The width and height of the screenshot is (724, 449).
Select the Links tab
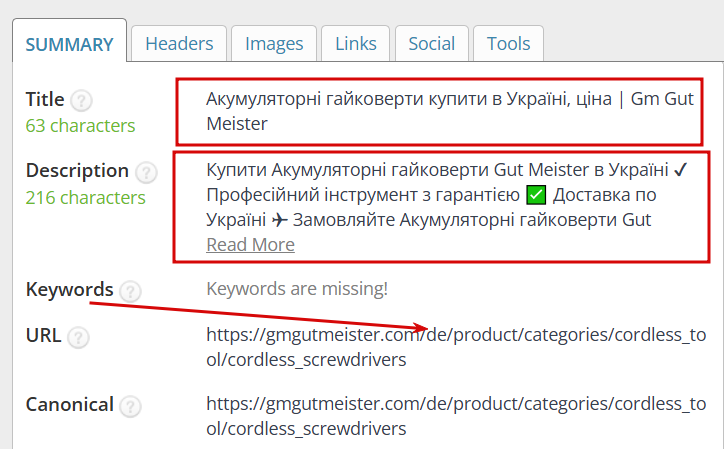[x=356, y=44]
